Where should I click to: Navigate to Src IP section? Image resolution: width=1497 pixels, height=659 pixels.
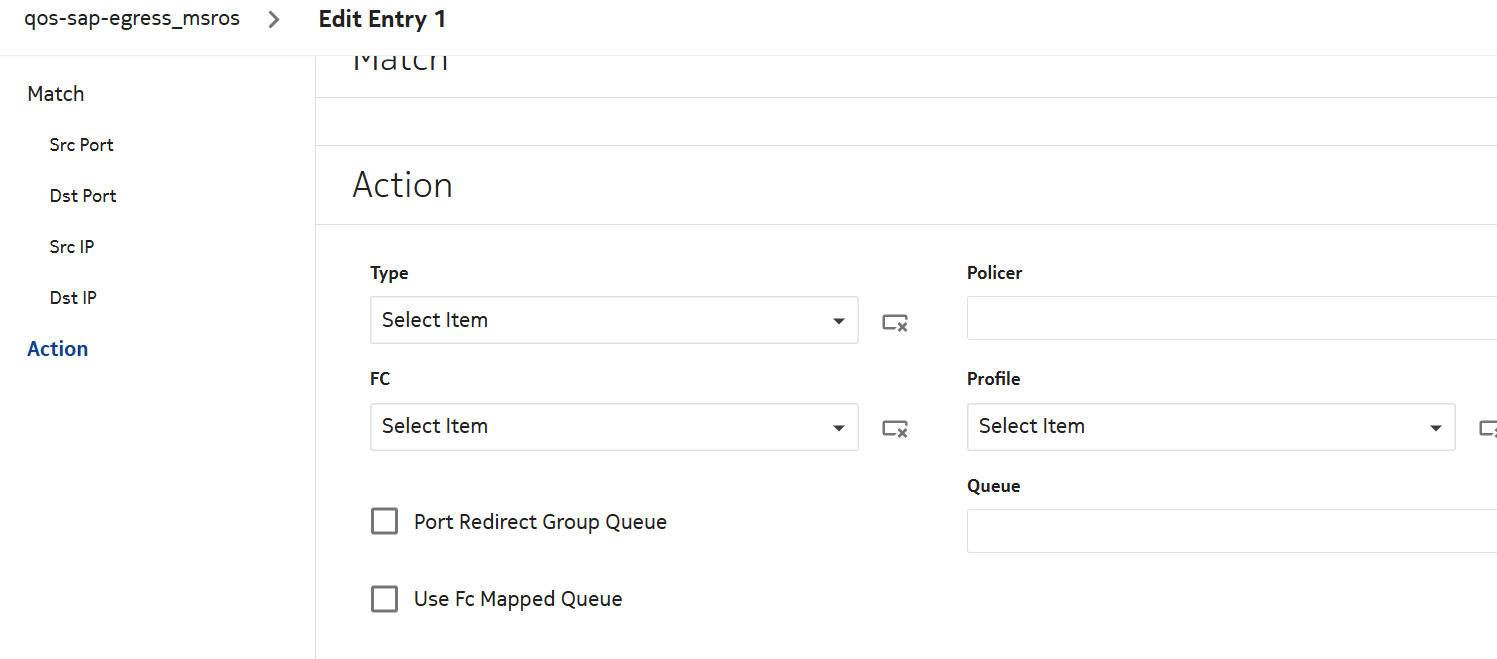tap(72, 247)
